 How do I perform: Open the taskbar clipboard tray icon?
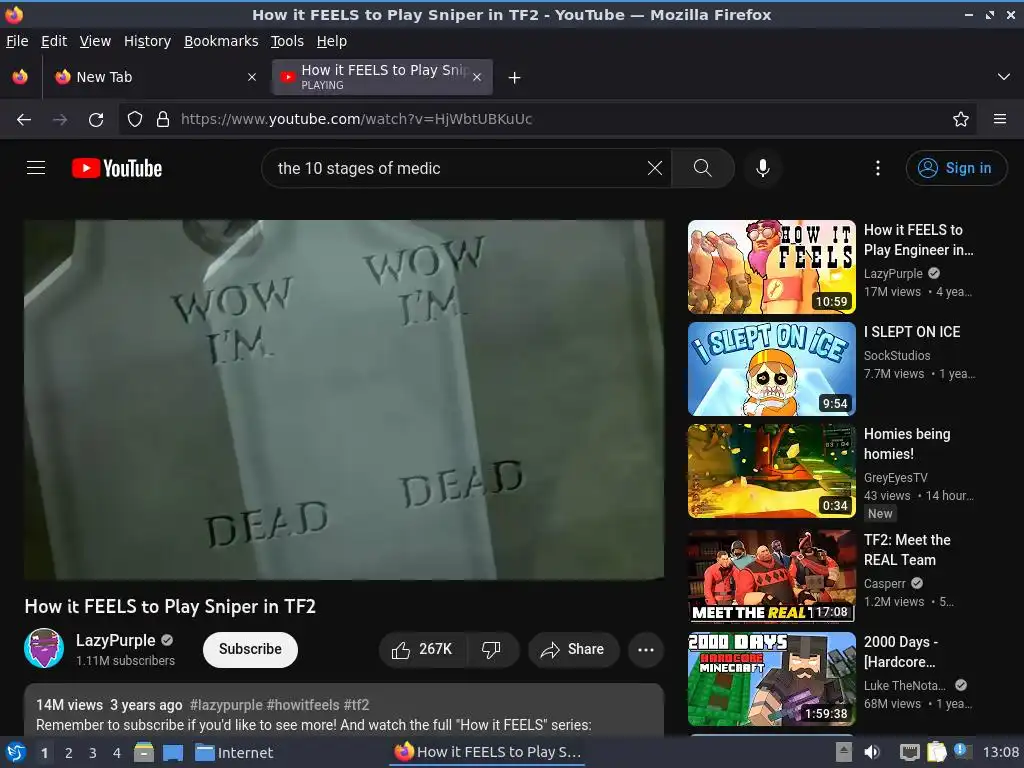coord(936,752)
